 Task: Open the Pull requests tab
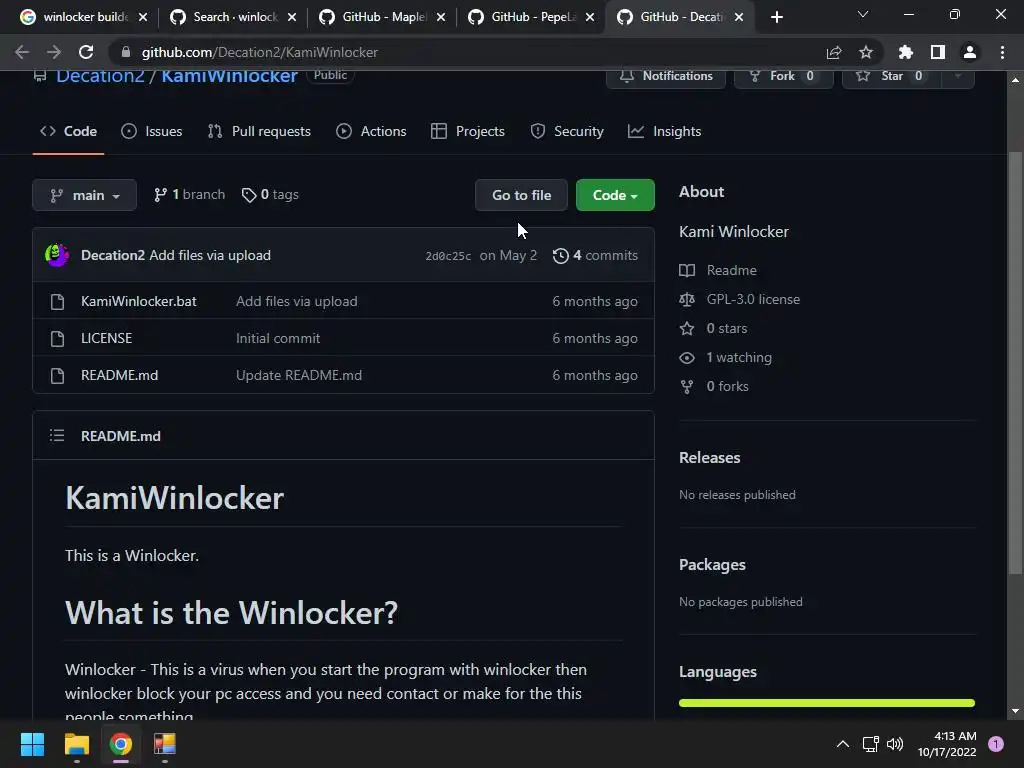259,131
